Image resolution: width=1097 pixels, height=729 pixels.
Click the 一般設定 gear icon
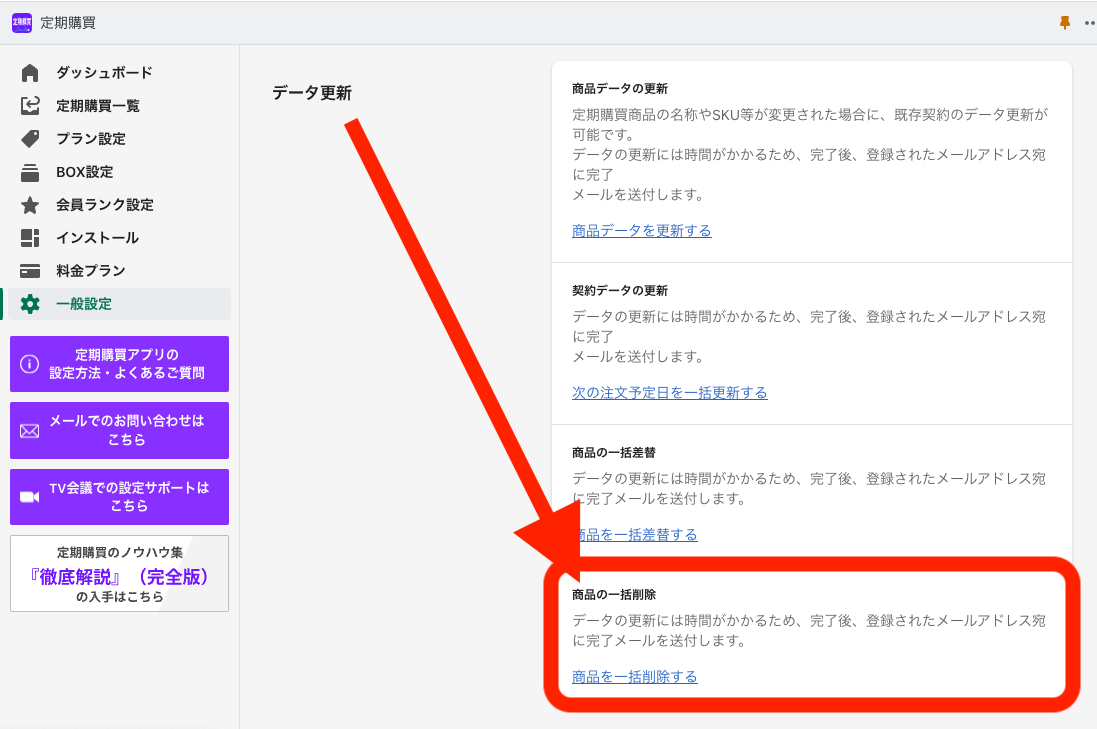30,304
